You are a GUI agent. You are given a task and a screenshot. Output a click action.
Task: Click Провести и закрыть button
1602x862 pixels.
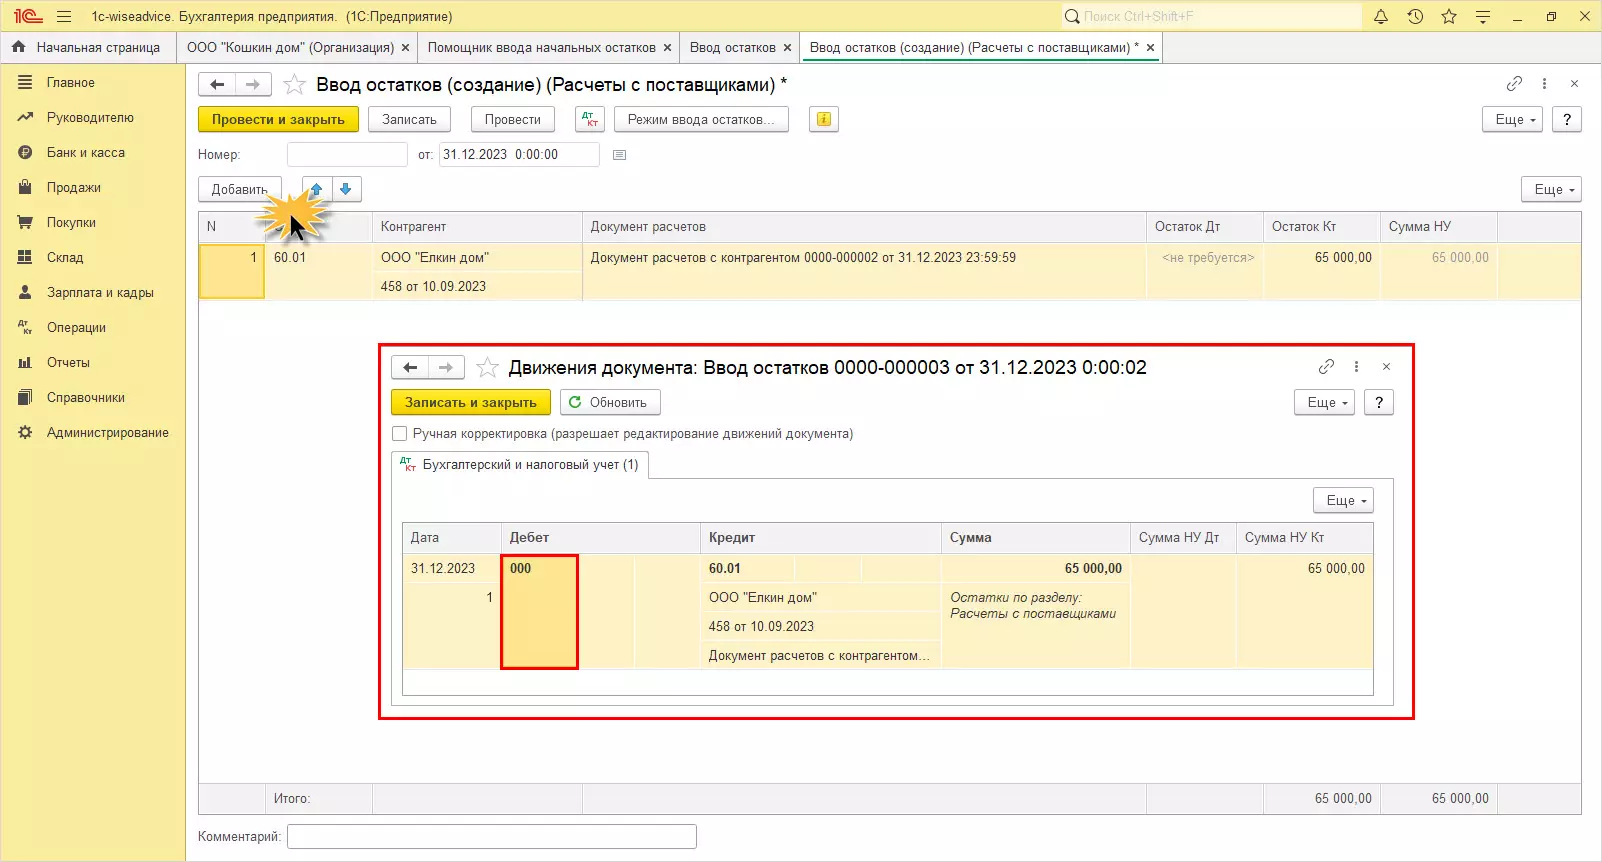click(x=278, y=119)
